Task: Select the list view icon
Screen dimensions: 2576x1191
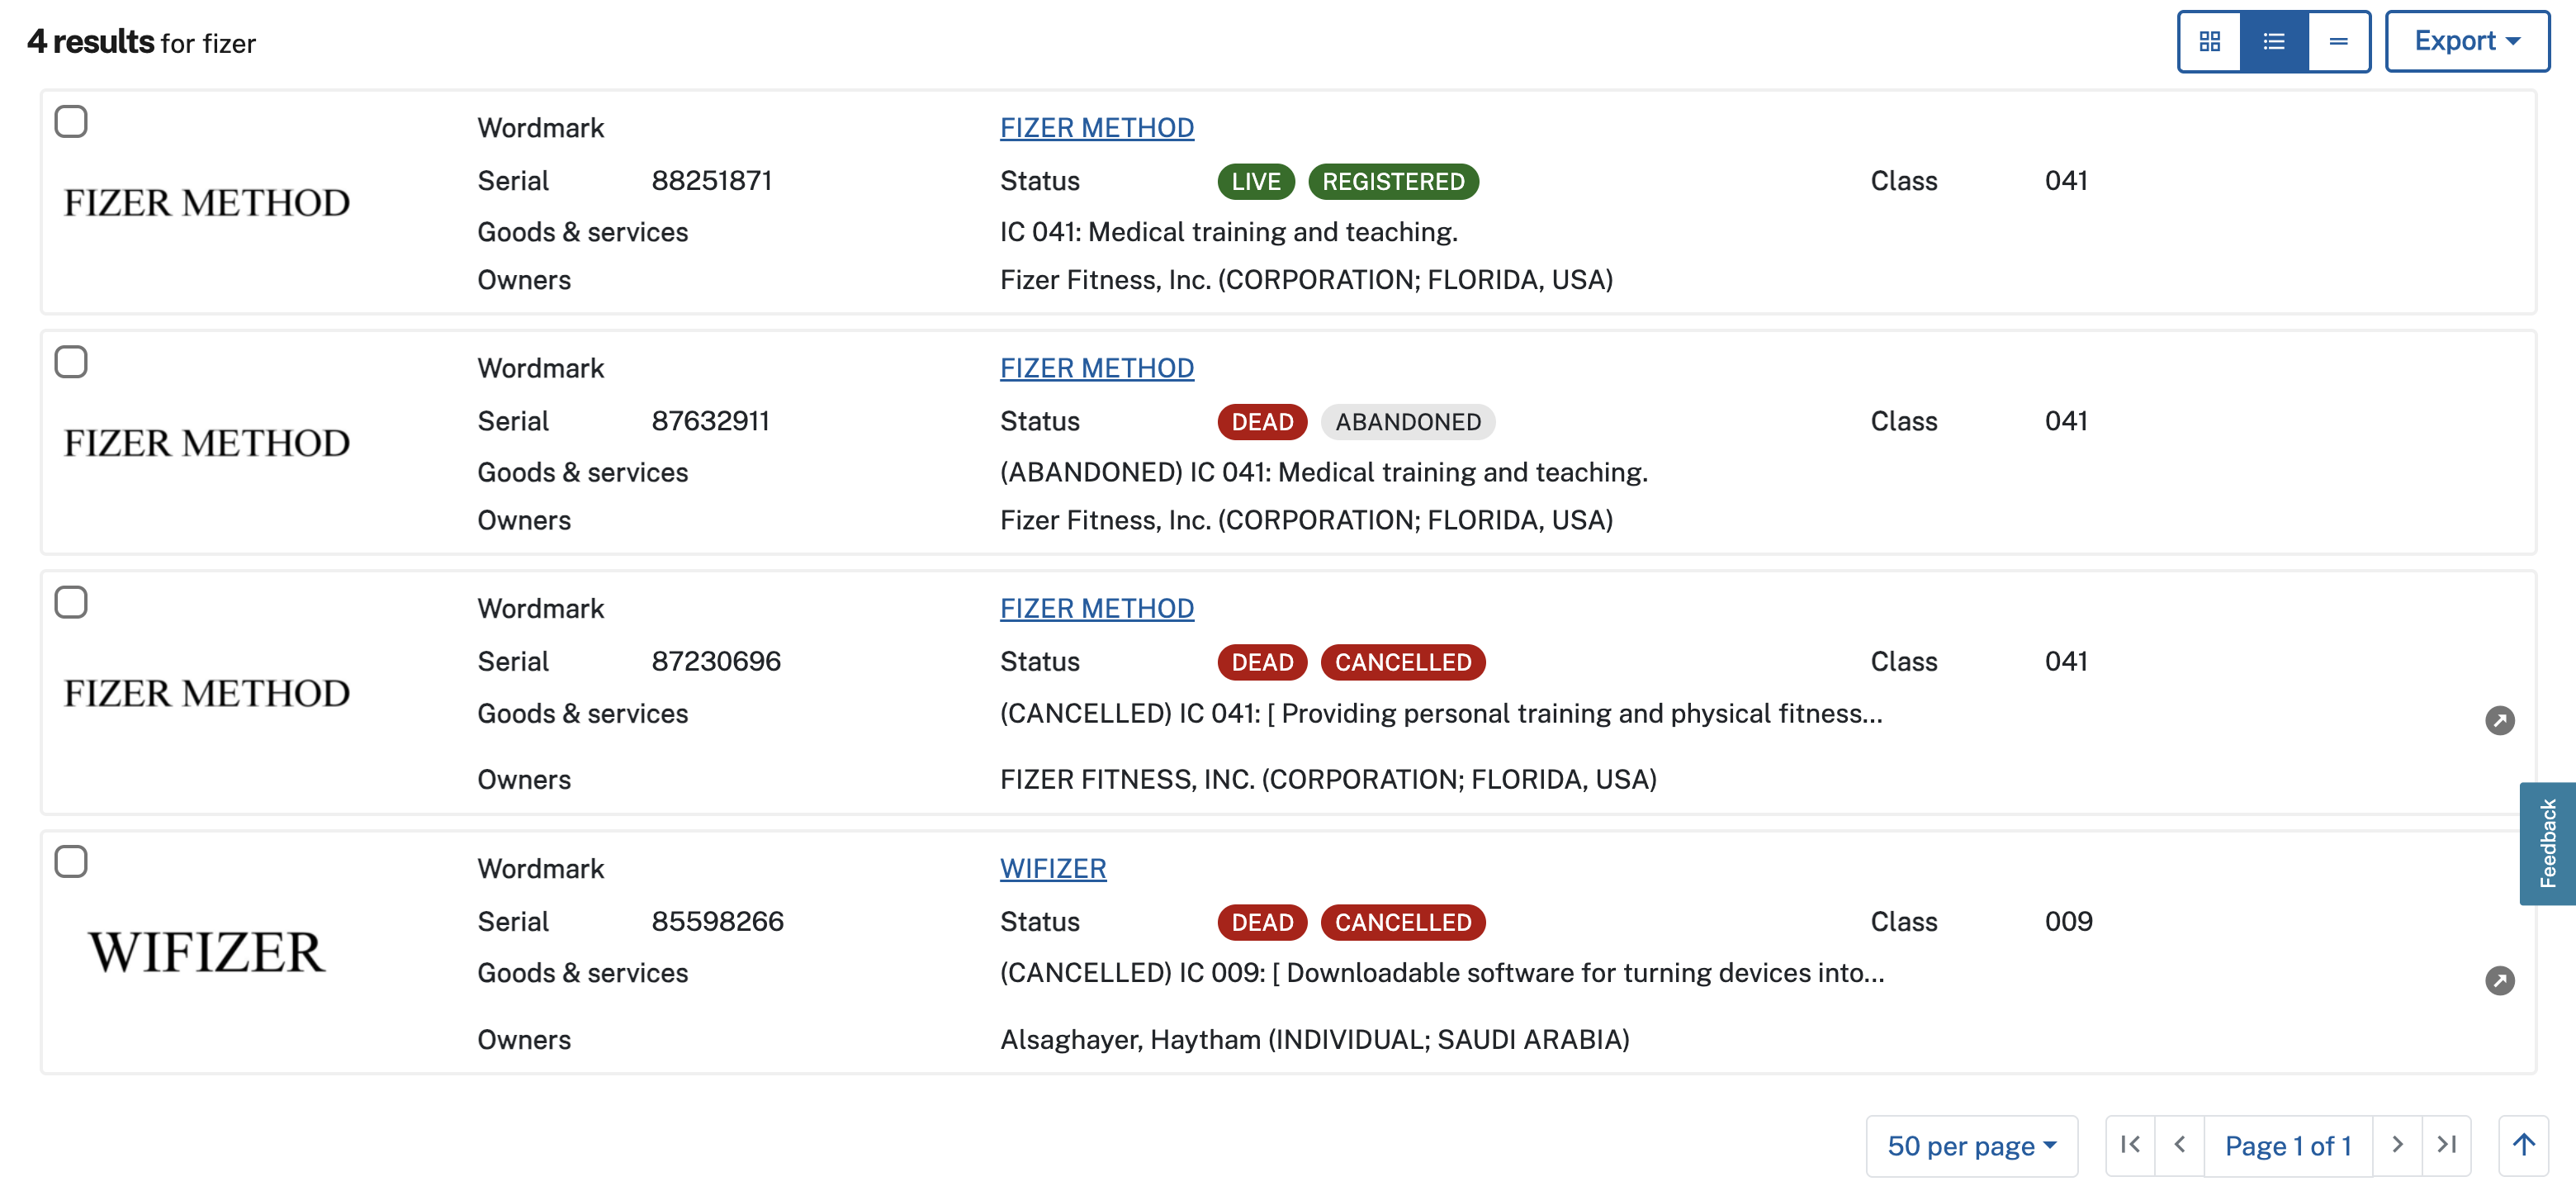Action: (2274, 41)
